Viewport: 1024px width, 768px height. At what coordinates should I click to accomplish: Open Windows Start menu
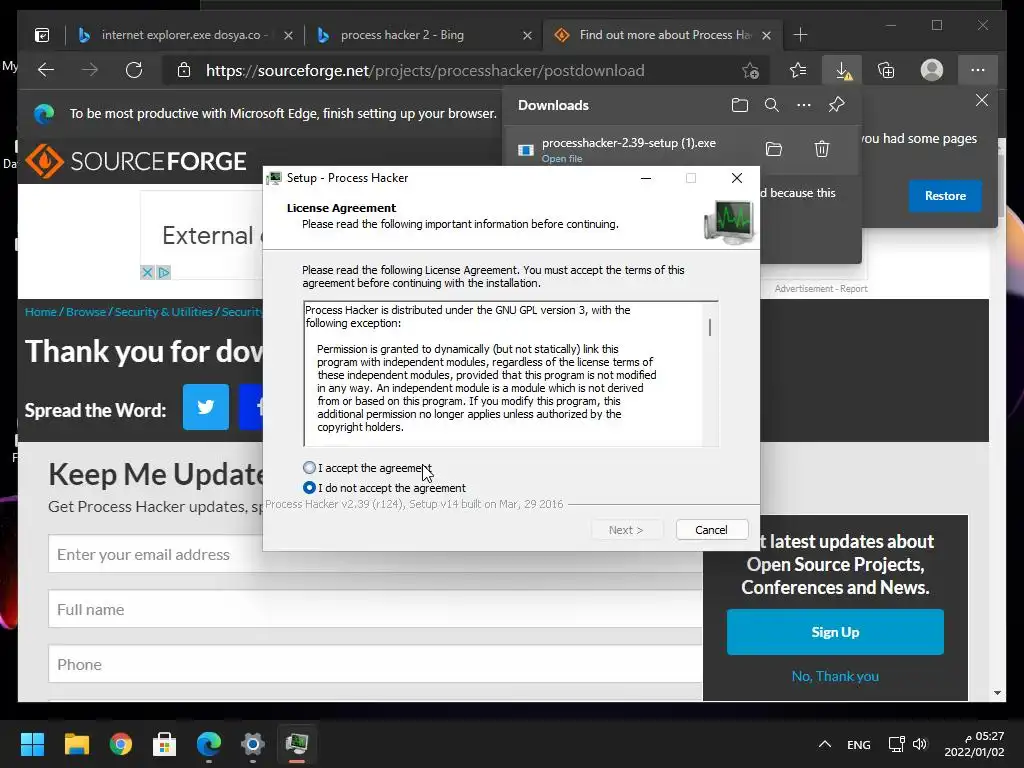tap(32, 744)
